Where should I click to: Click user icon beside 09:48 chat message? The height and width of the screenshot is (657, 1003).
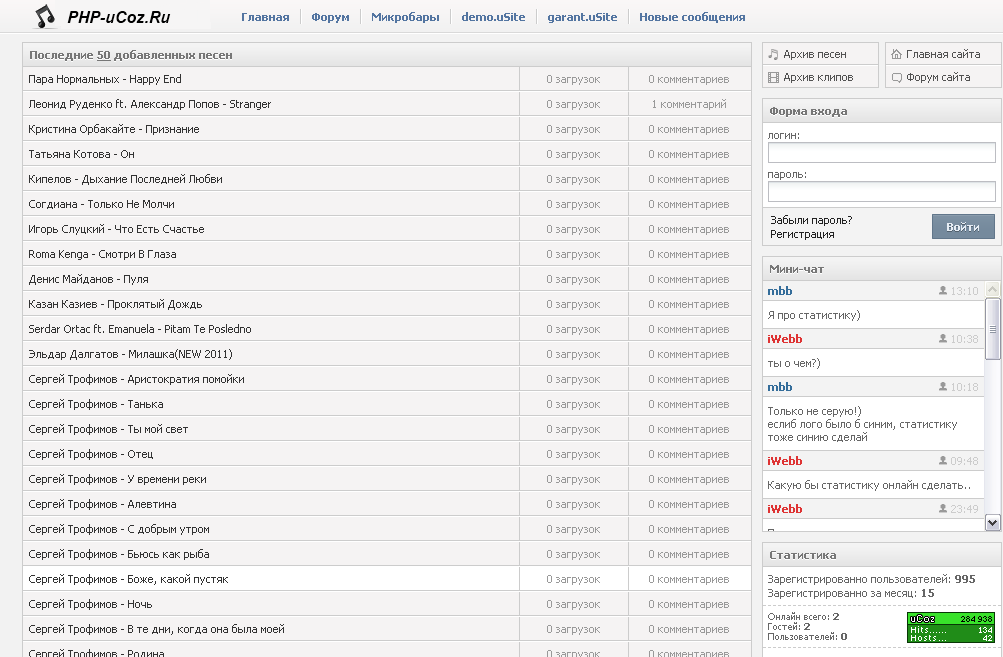click(942, 461)
